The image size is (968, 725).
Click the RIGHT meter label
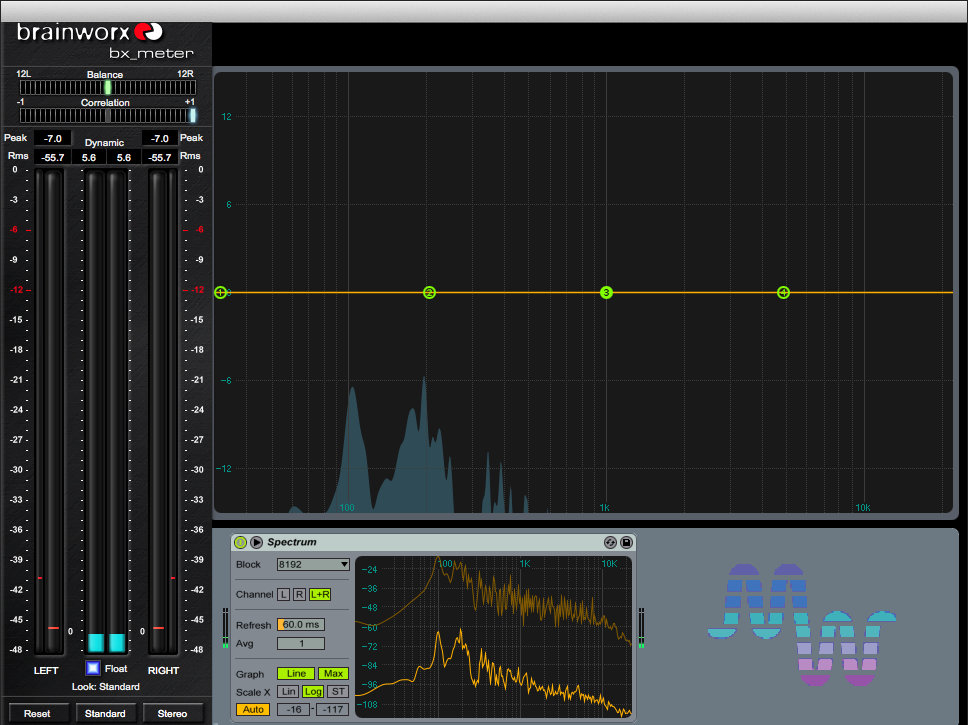point(163,671)
